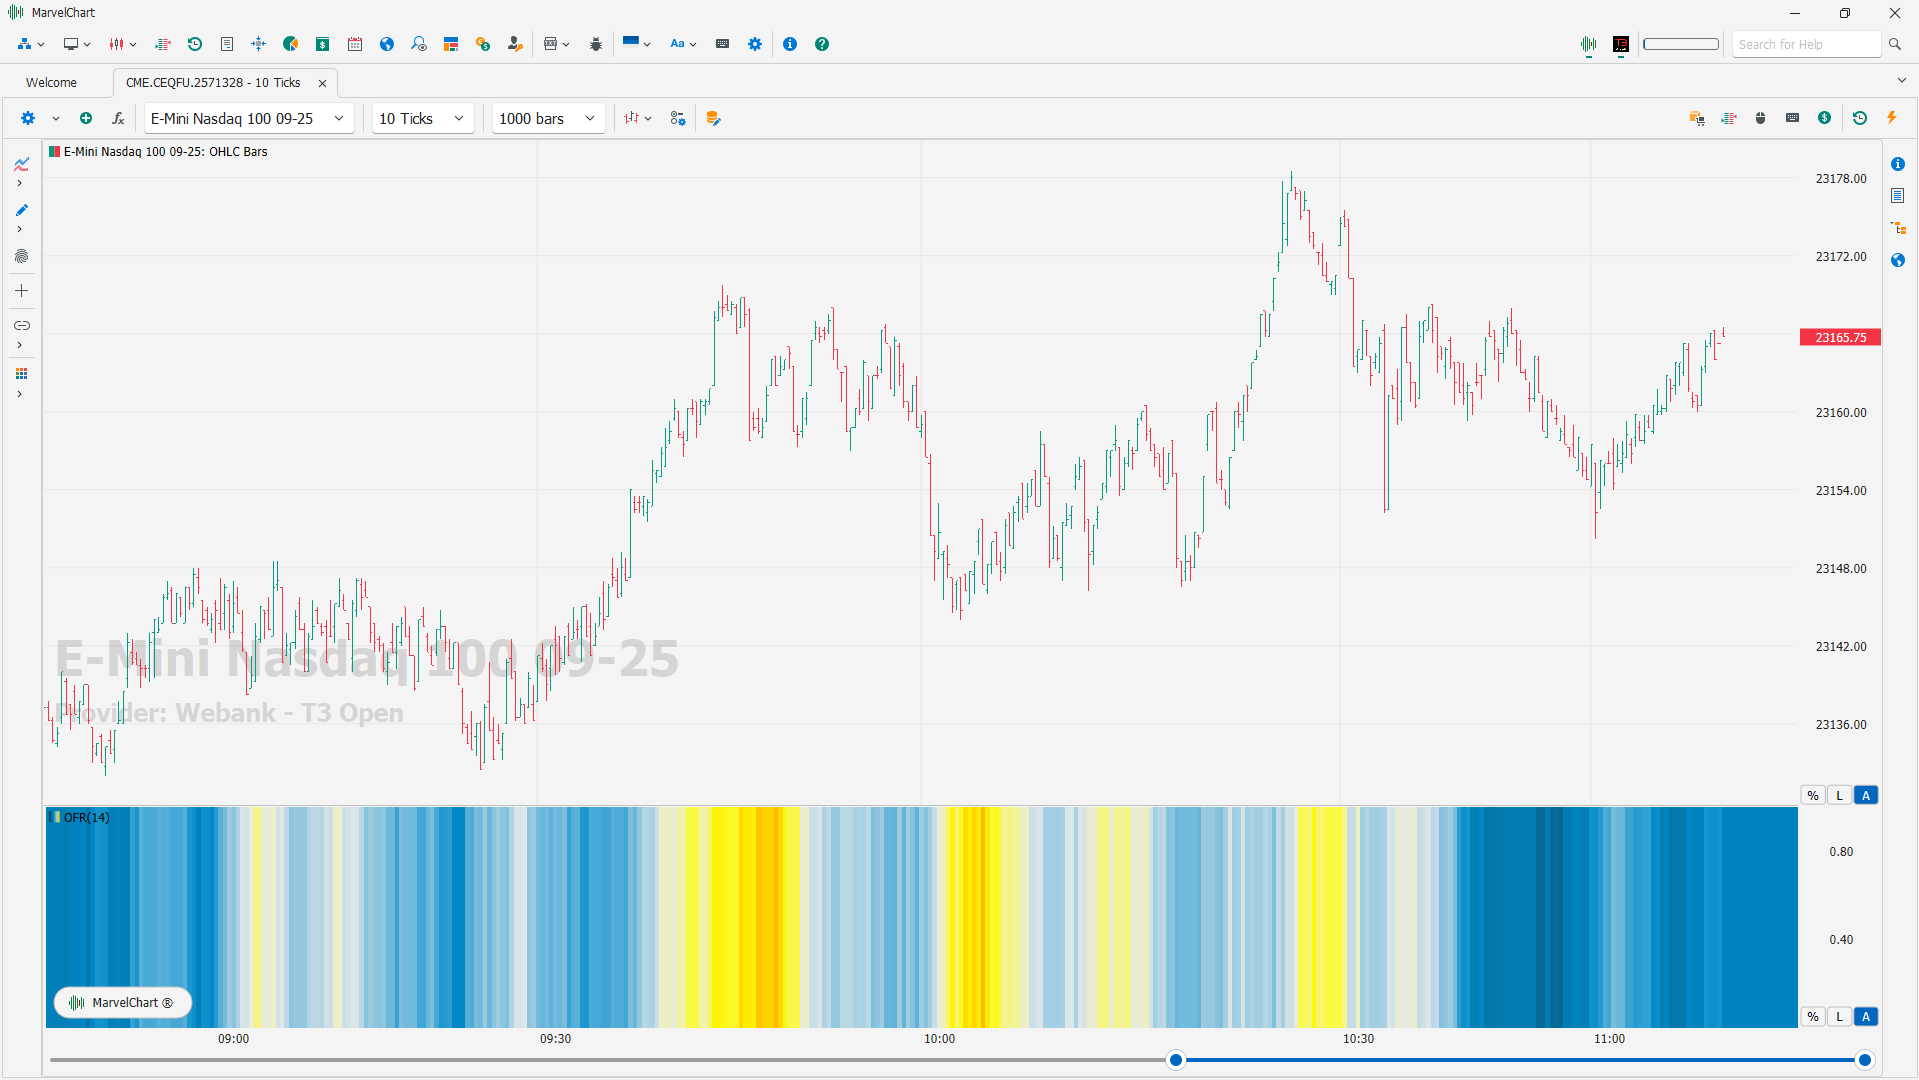
Task: Switch to the Welcome tab
Action: [51, 83]
